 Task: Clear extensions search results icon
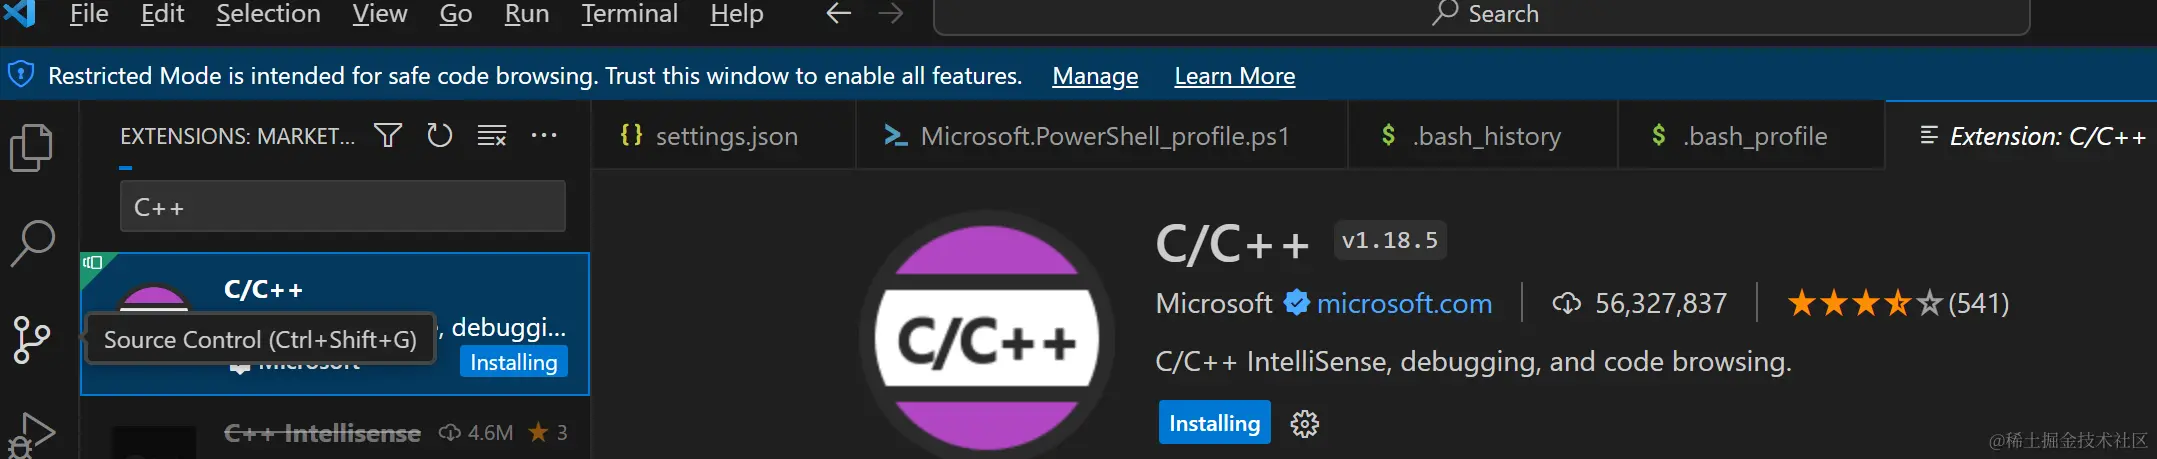tap(492, 135)
